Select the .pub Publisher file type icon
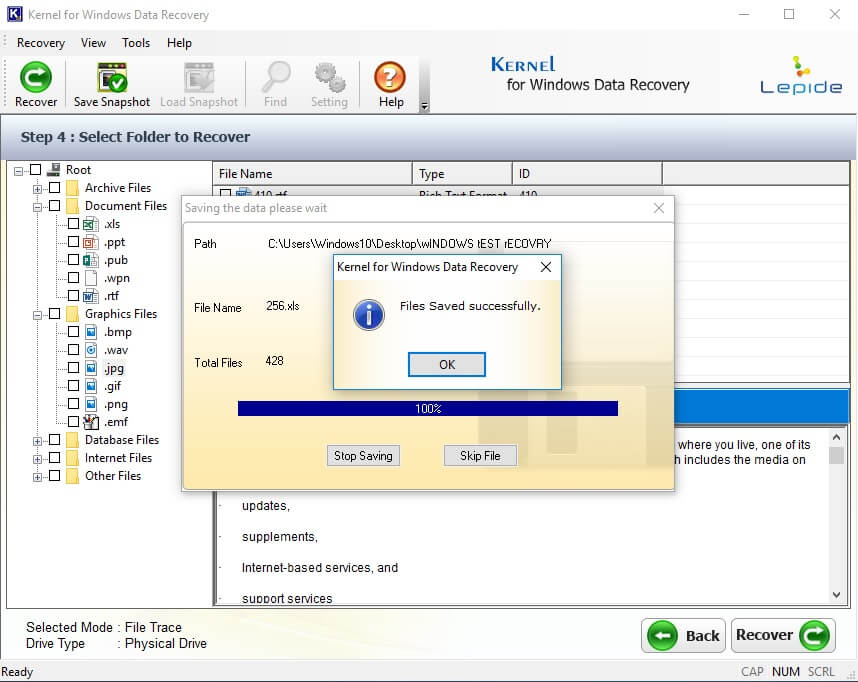The image size is (858, 682). [x=90, y=261]
